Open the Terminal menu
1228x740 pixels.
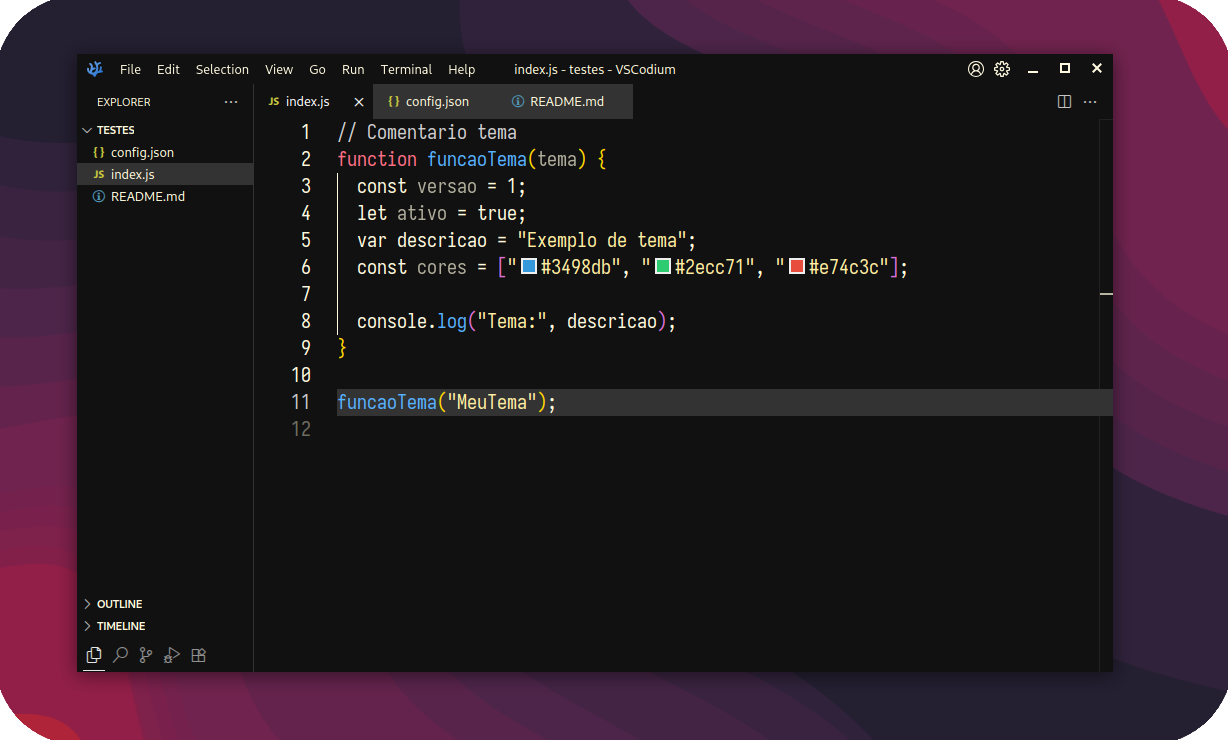406,69
